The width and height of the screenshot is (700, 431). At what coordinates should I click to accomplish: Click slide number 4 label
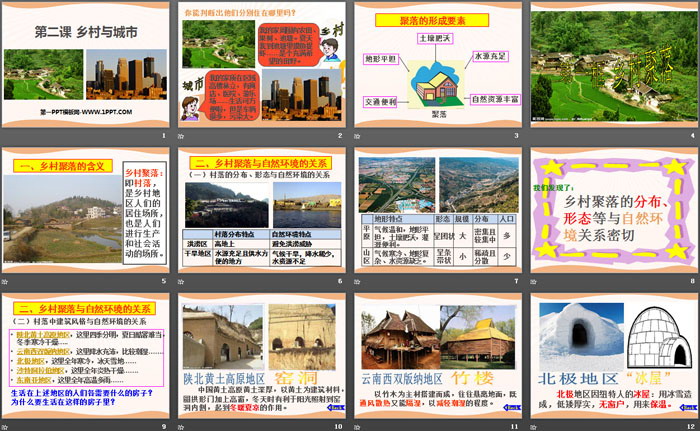click(693, 135)
